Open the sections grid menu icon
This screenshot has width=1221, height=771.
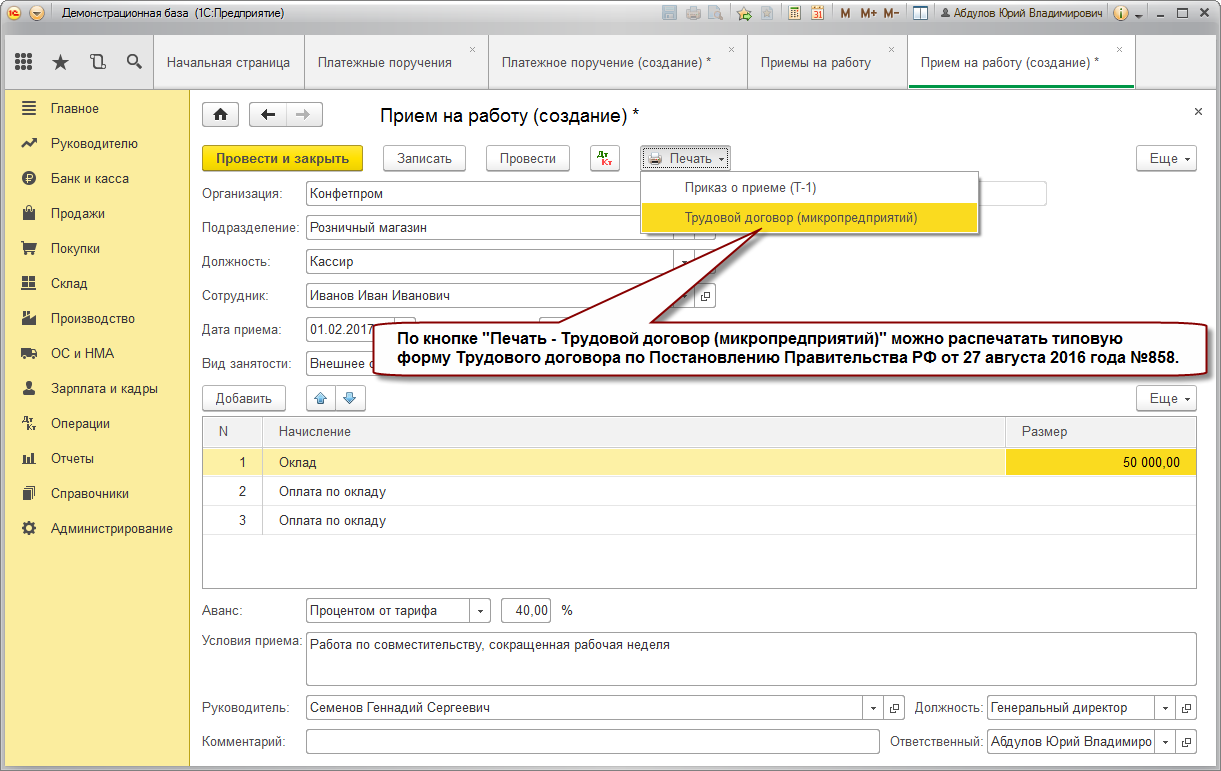coord(24,62)
